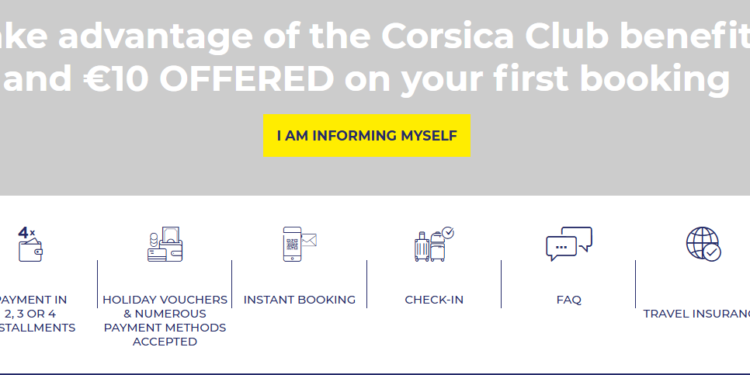Click the checkmark badge on luggage icon

(x=448, y=232)
